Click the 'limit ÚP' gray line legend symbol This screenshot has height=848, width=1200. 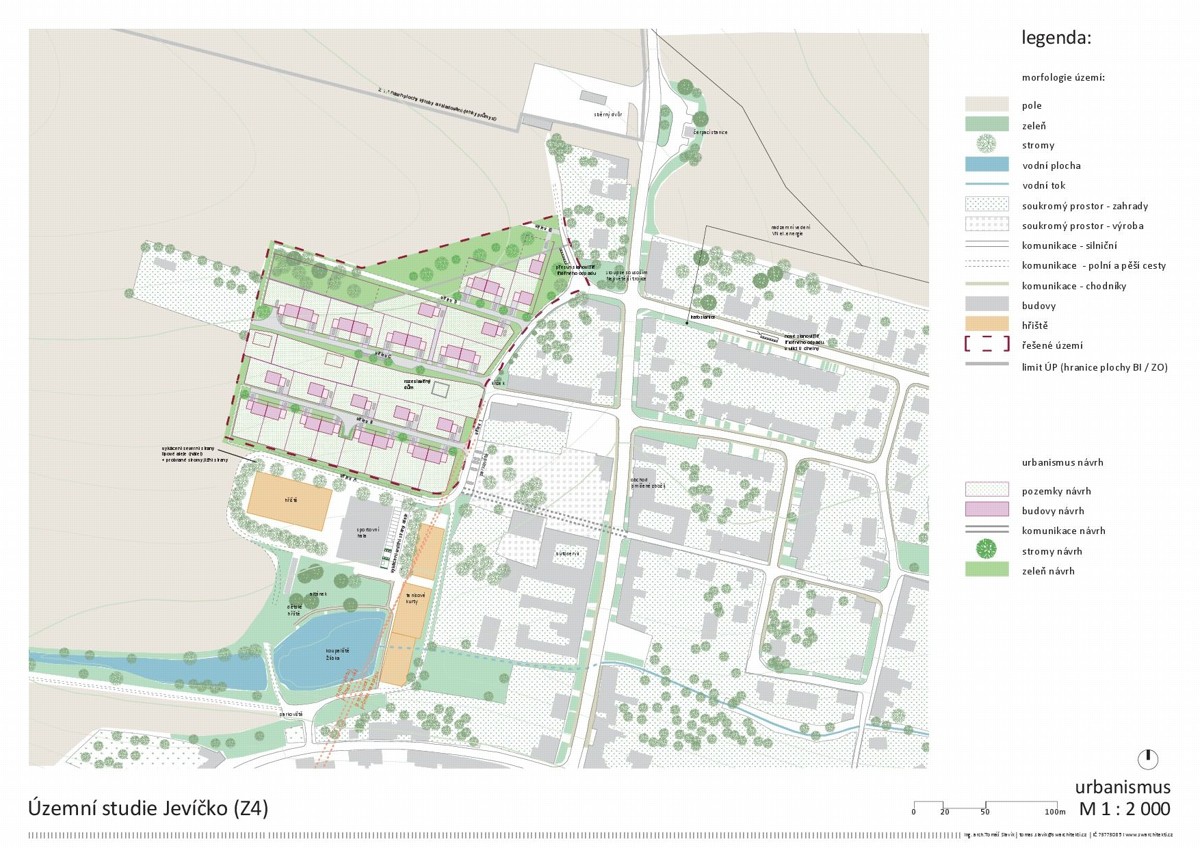pyautogui.click(x=986, y=367)
